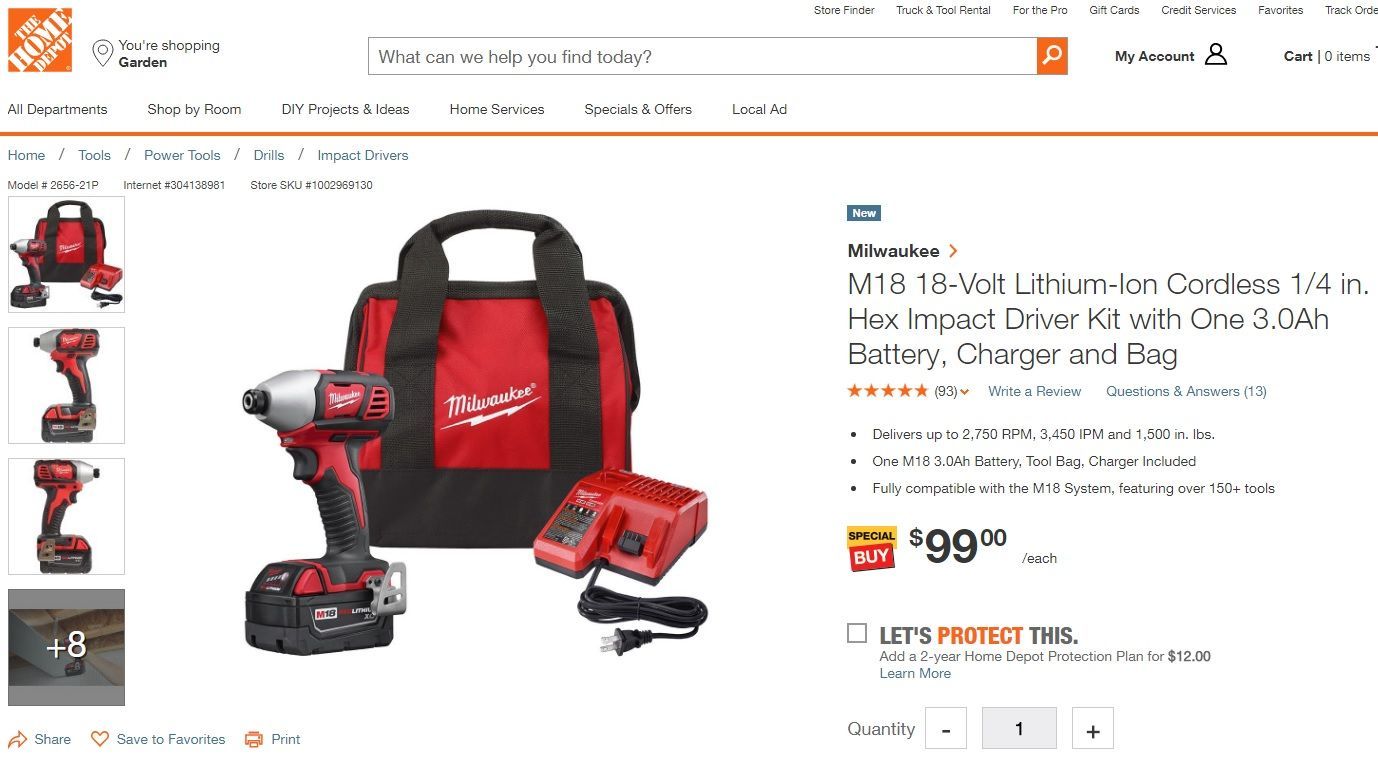Click the store location pin icon
Image resolution: width=1378 pixels, height=767 pixels.
(102, 54)
